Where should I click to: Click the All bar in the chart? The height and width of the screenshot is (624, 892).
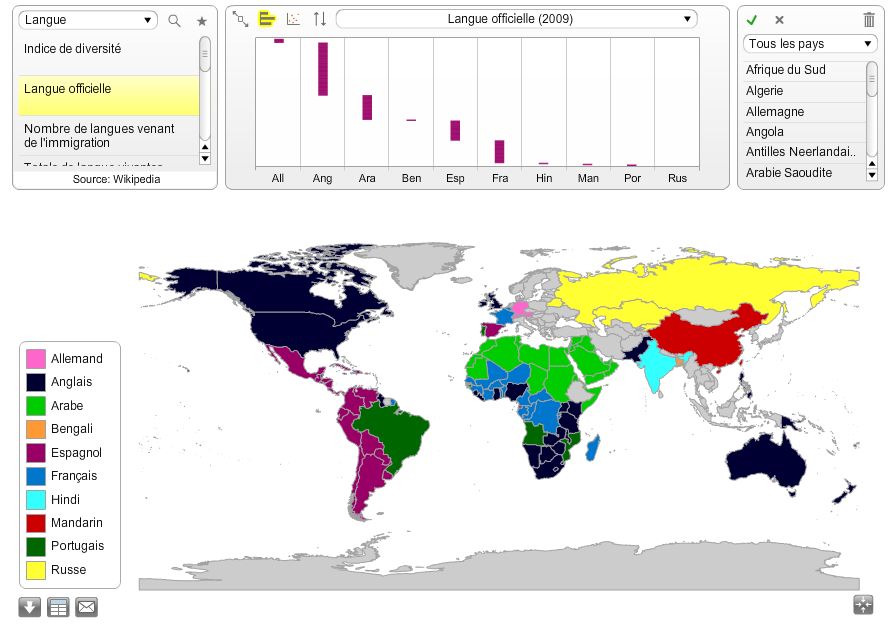point(279,40)
